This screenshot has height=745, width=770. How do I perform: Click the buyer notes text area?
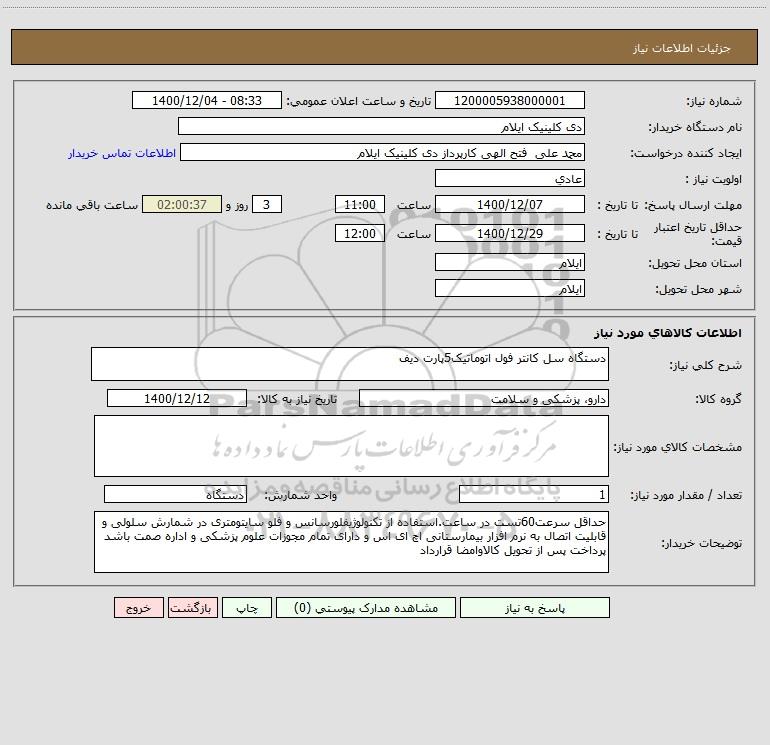coord(351,542)
